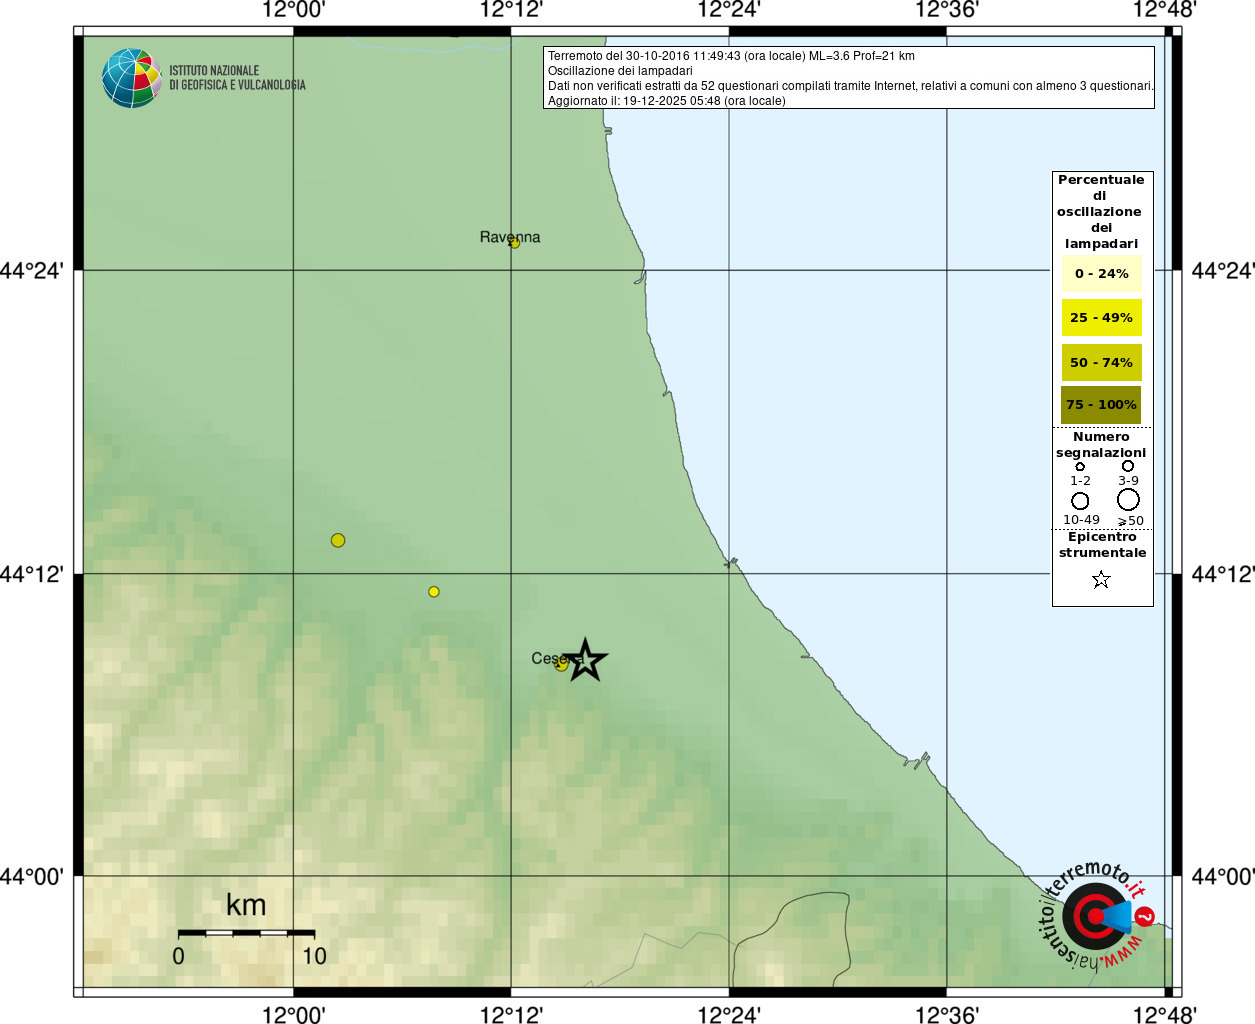This screenshot has height=1024, width=1255.
Task: Click the km scale bar
Action: click(x=246, y=933)
